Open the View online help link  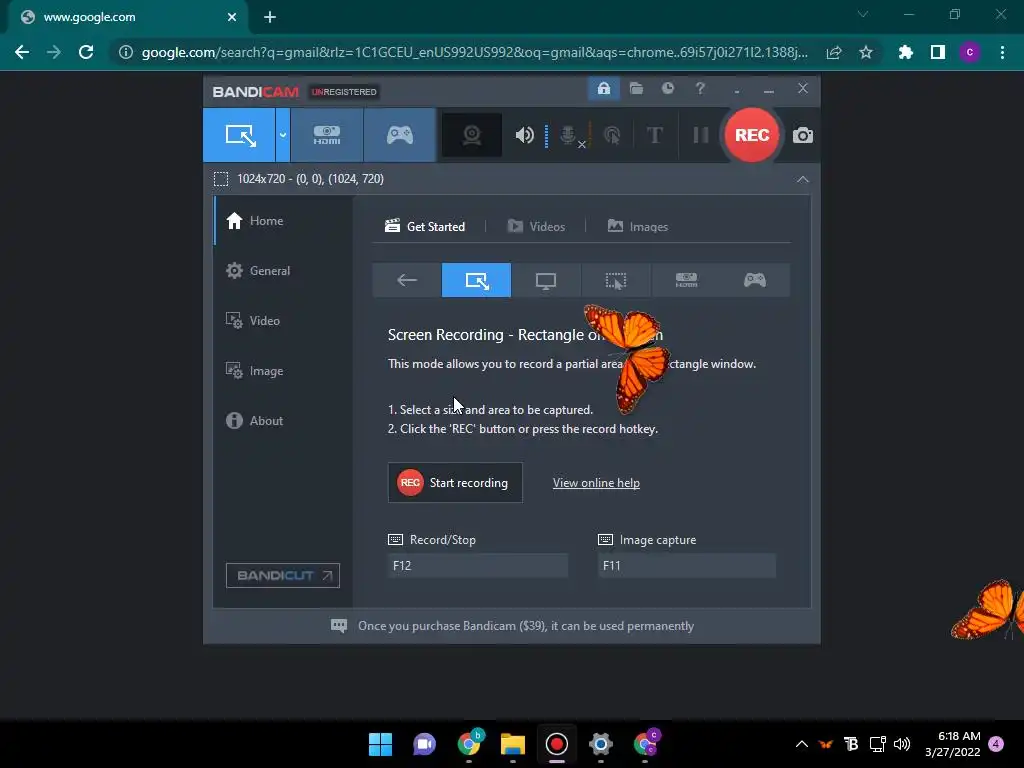click(596, 483)
